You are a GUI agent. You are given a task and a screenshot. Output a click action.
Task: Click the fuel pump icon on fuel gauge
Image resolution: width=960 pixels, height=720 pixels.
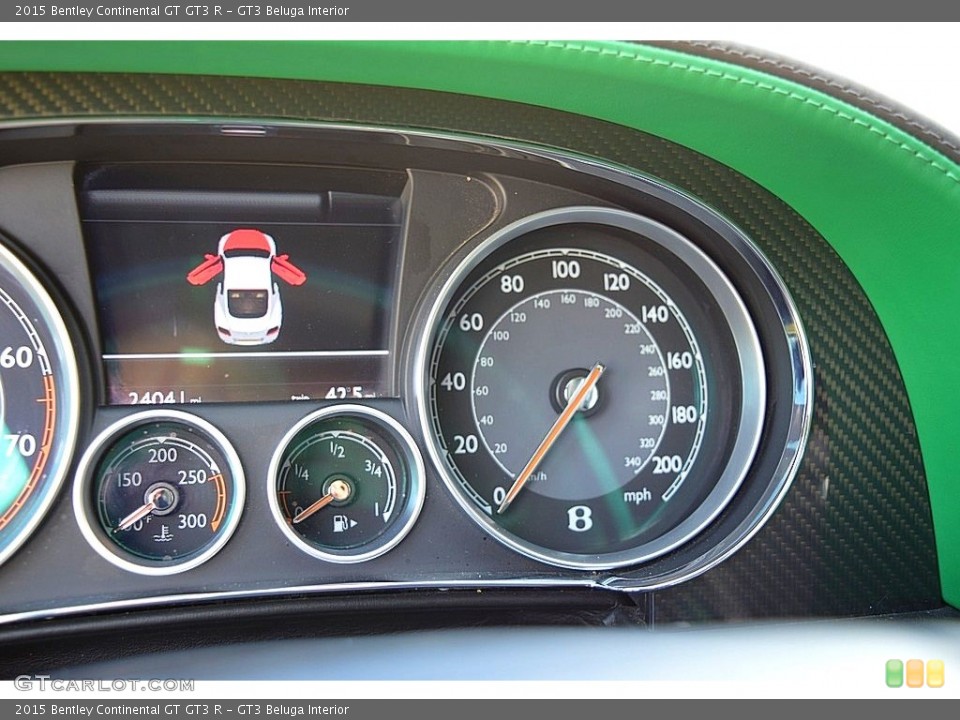[x=341, y=523]
